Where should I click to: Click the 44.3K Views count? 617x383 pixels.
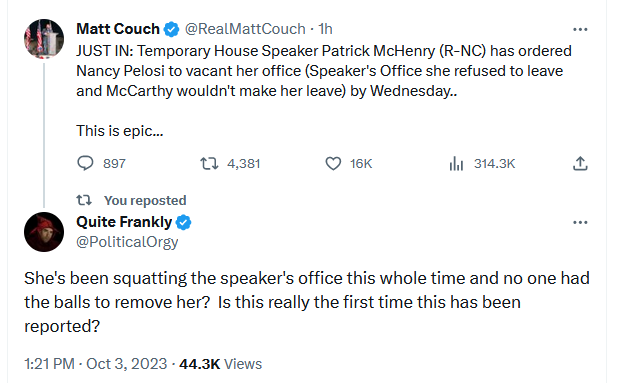coord(220,364)
